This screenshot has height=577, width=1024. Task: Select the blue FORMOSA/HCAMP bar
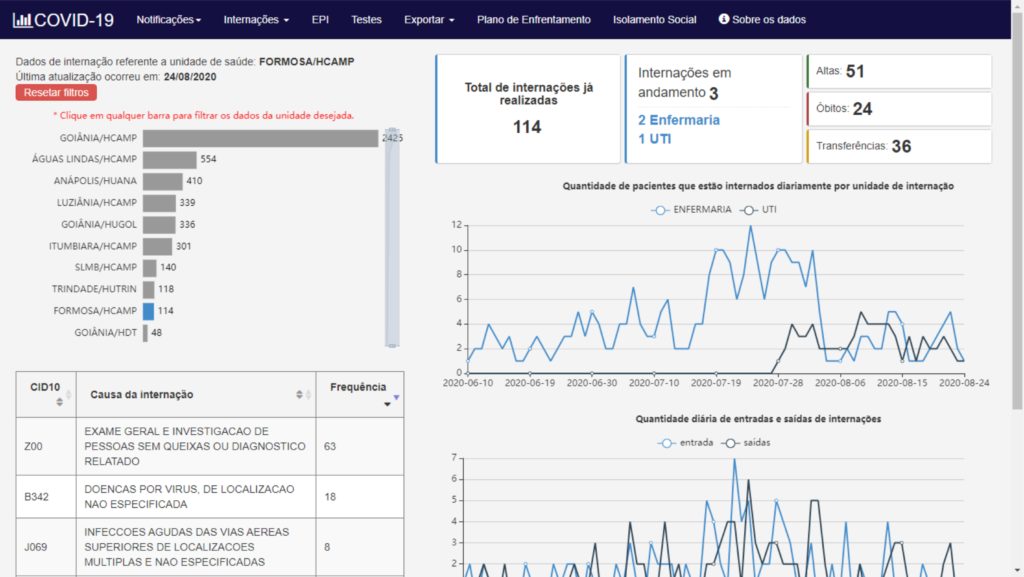(x=148, y=311)
